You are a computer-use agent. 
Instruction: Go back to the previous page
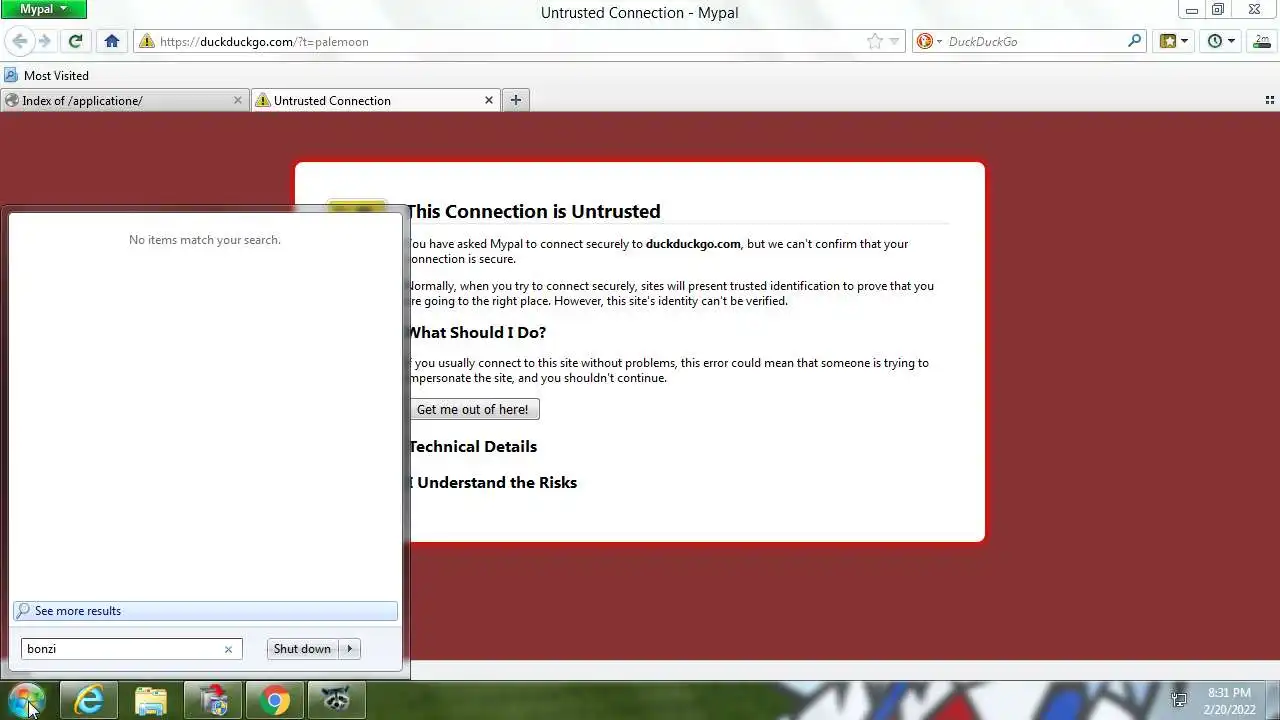tap(19, 41)
